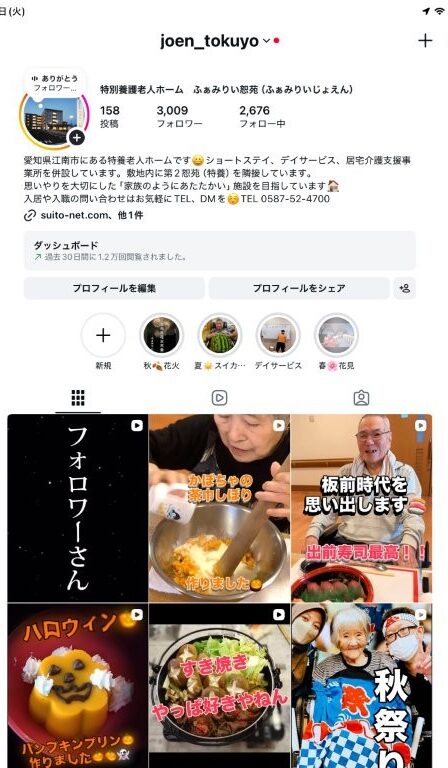Open the discover people icon button
Image resolution: width=448 pixels, height=768 pixels.
[404, 288]
